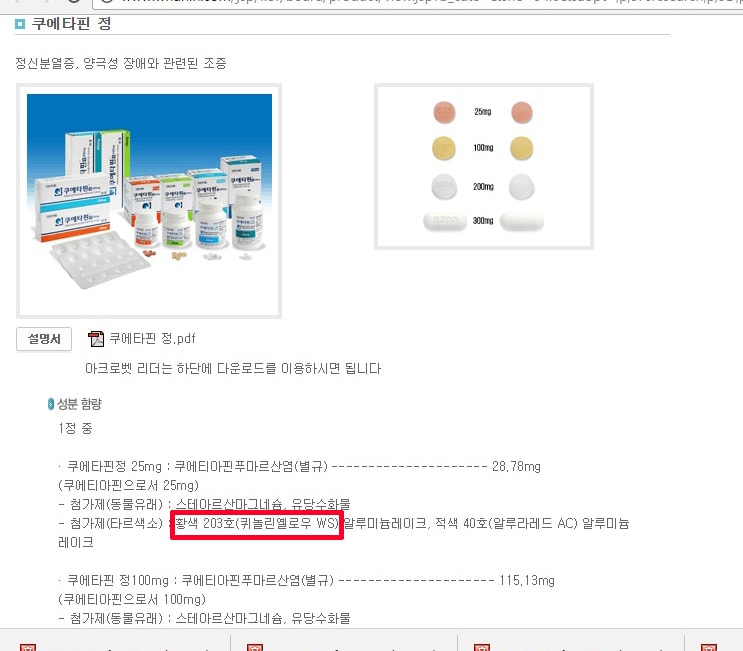The image size is (743, 651).
Task: Click the yellow 100mg tablet back image
Action: (521, 148)
